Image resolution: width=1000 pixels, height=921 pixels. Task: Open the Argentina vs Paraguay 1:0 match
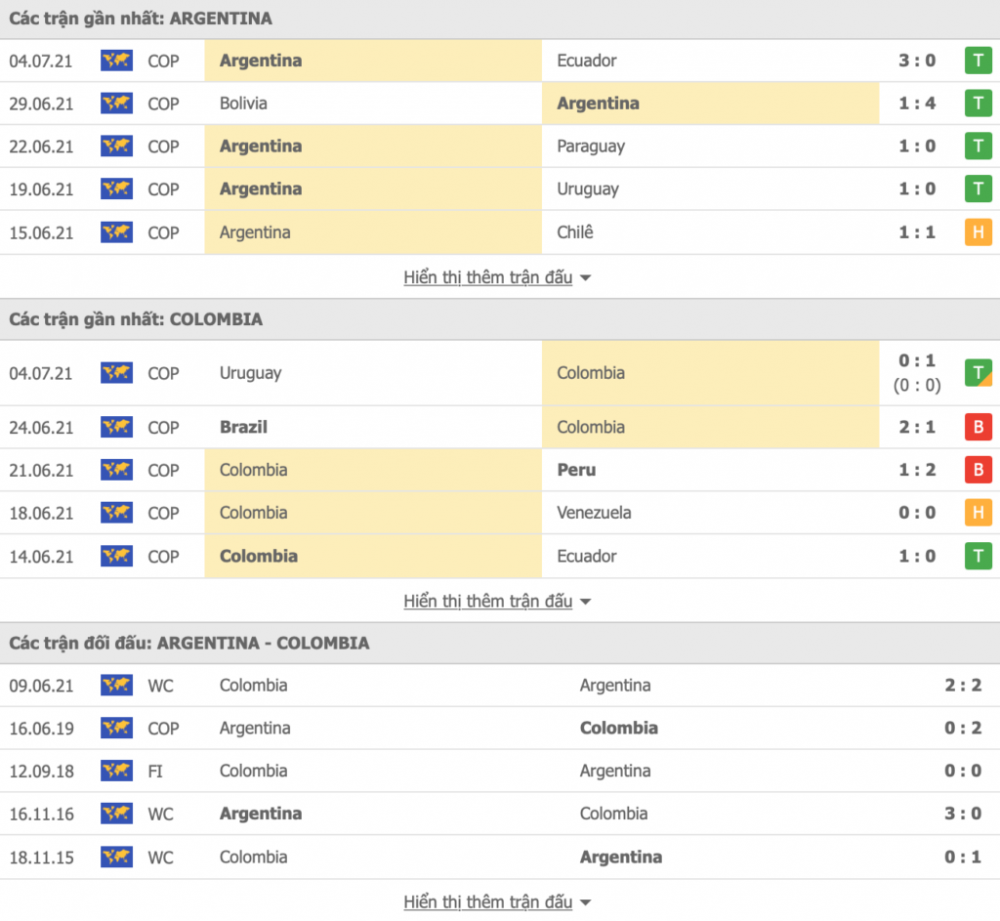point(500,146)
